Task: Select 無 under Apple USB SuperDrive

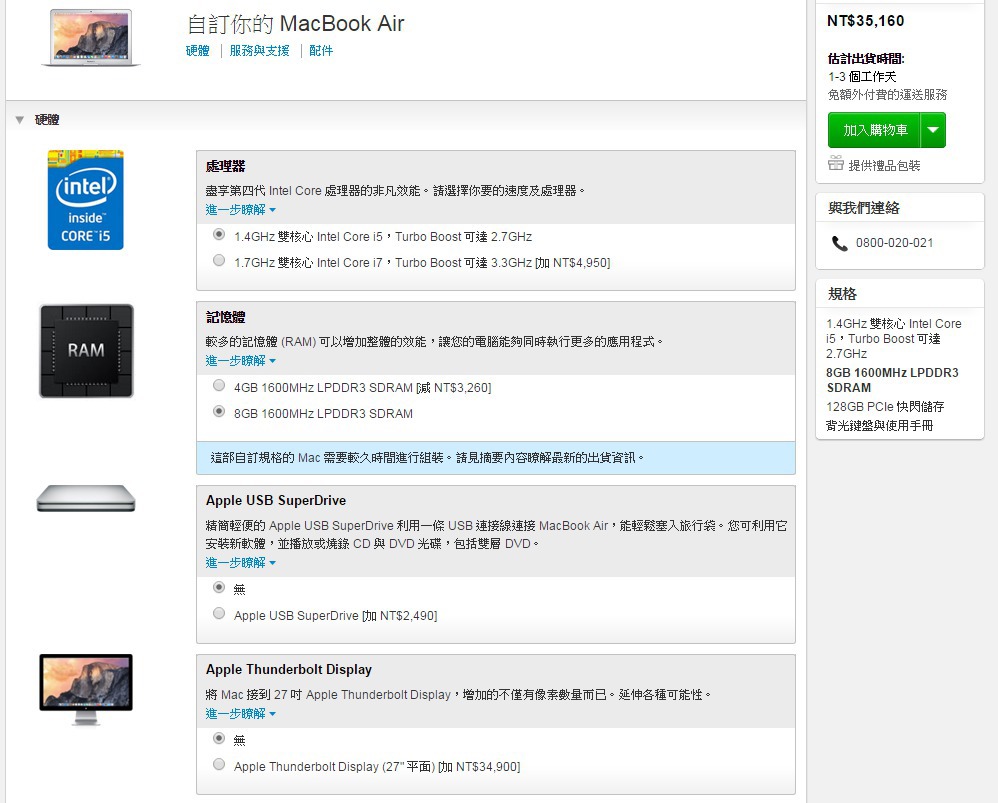Action: (219, 587)
